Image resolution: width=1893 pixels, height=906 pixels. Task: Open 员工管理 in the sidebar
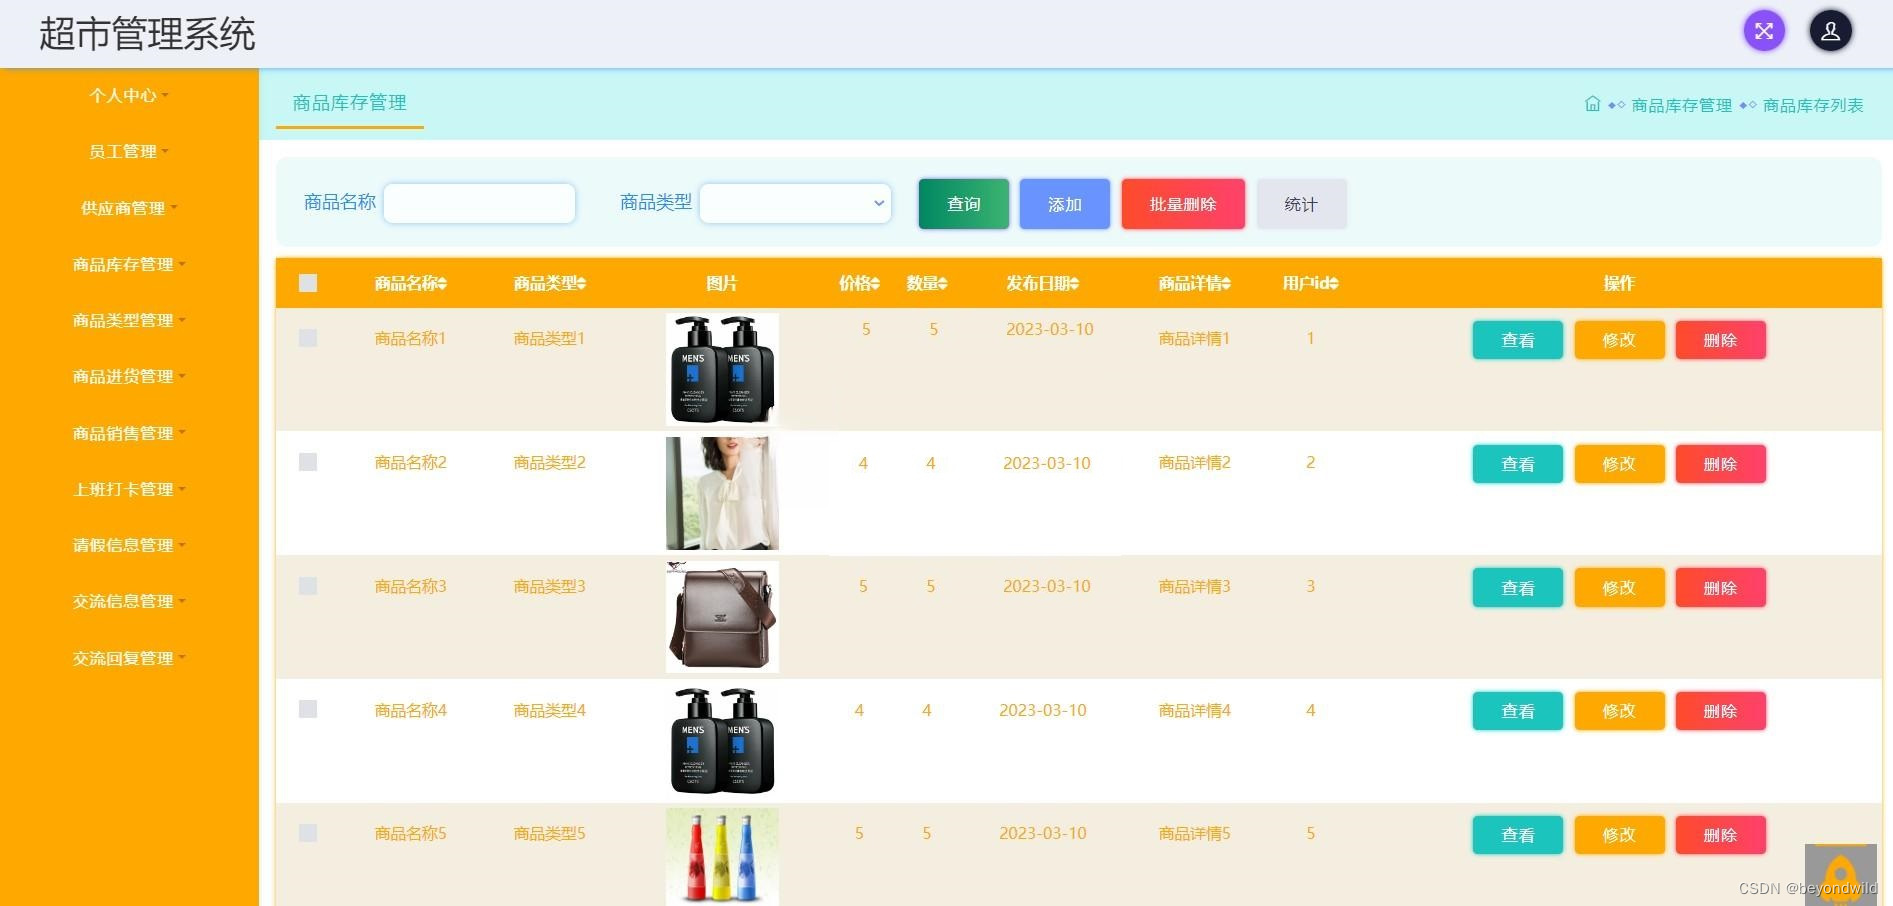pyautogui.click(x=123, y=151)
